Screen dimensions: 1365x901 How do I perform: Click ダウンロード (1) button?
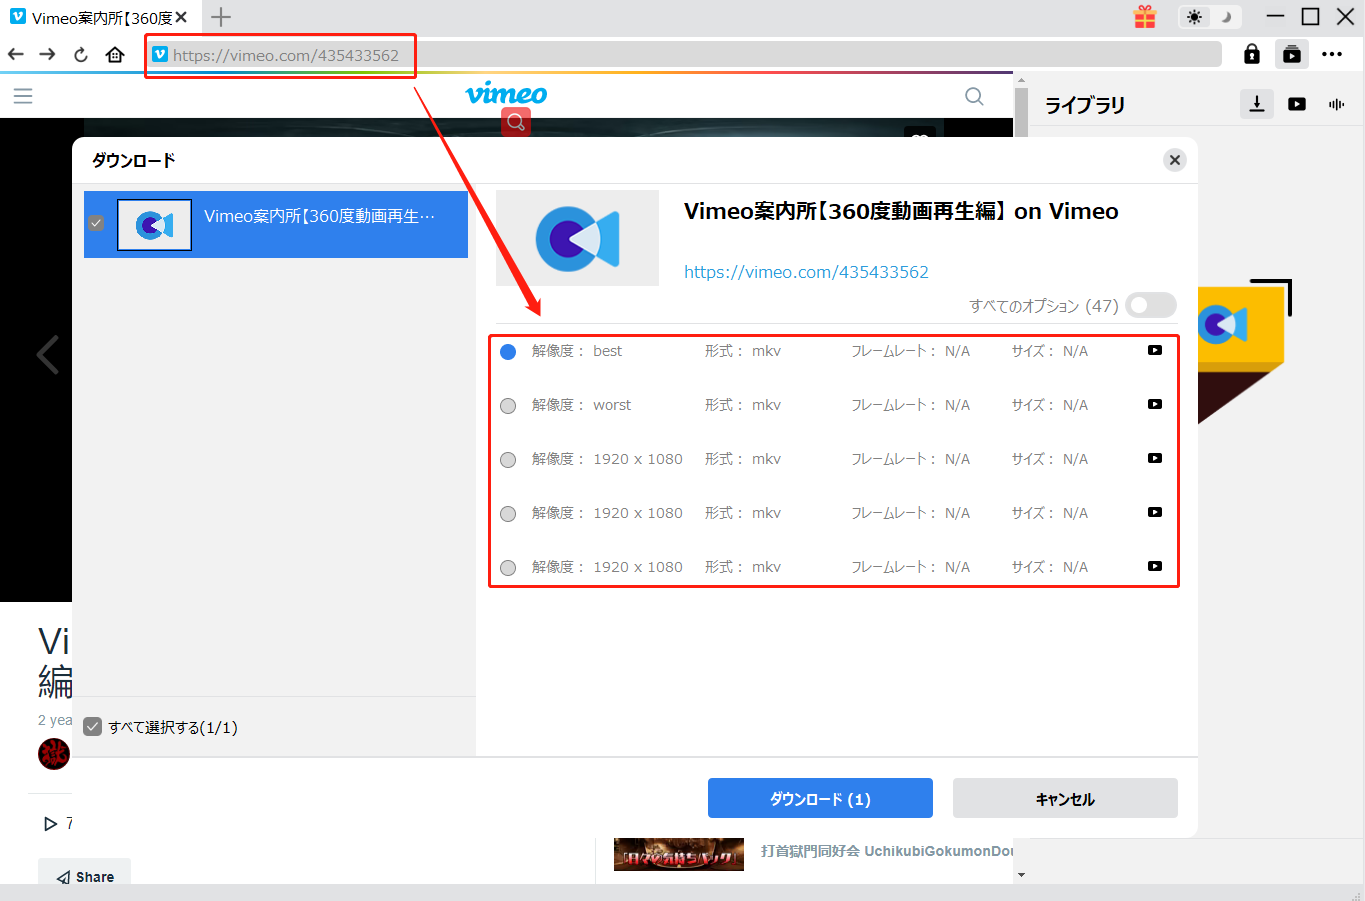pos(820,798)
